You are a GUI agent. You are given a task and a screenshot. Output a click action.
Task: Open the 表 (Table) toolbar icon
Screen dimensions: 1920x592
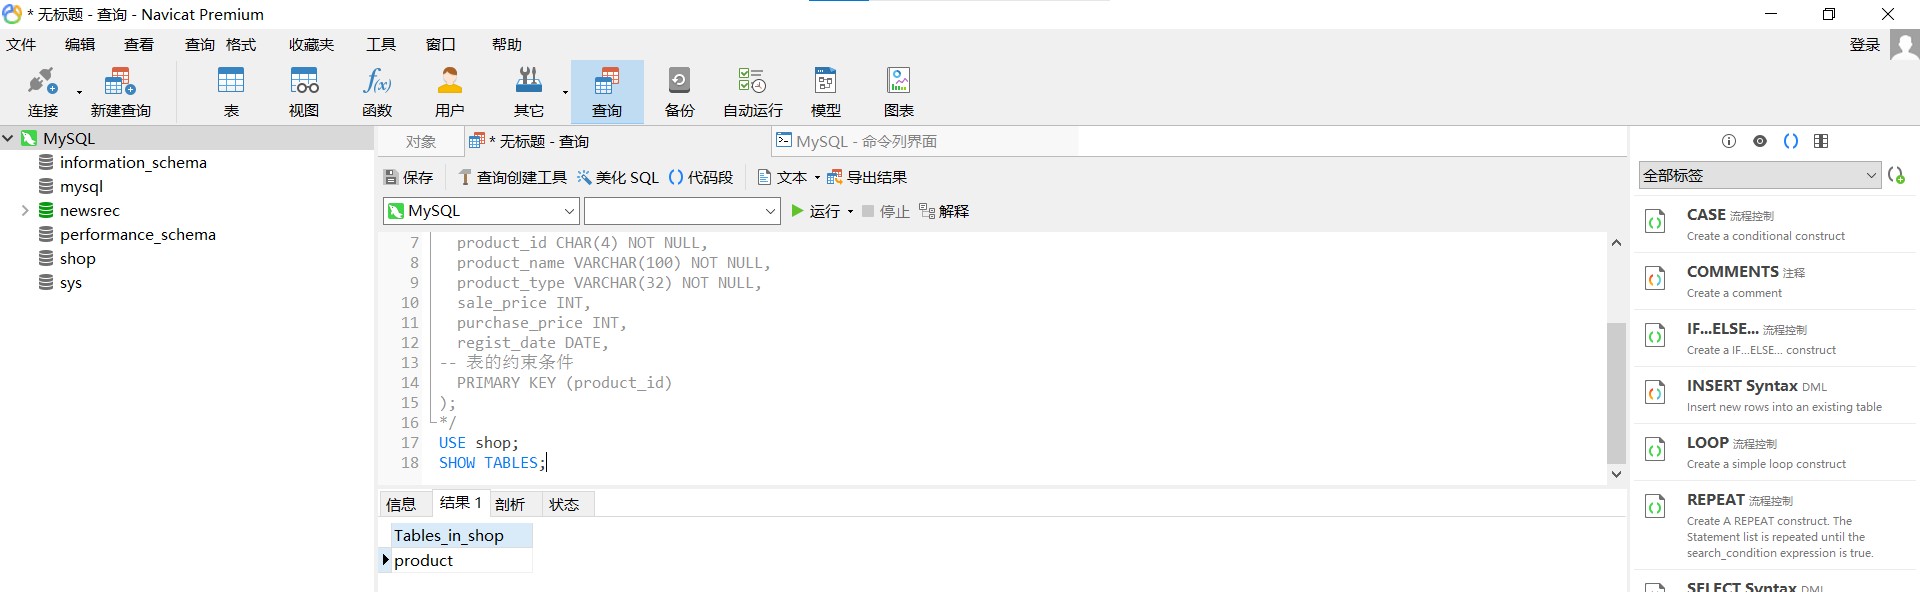point(231,92)
